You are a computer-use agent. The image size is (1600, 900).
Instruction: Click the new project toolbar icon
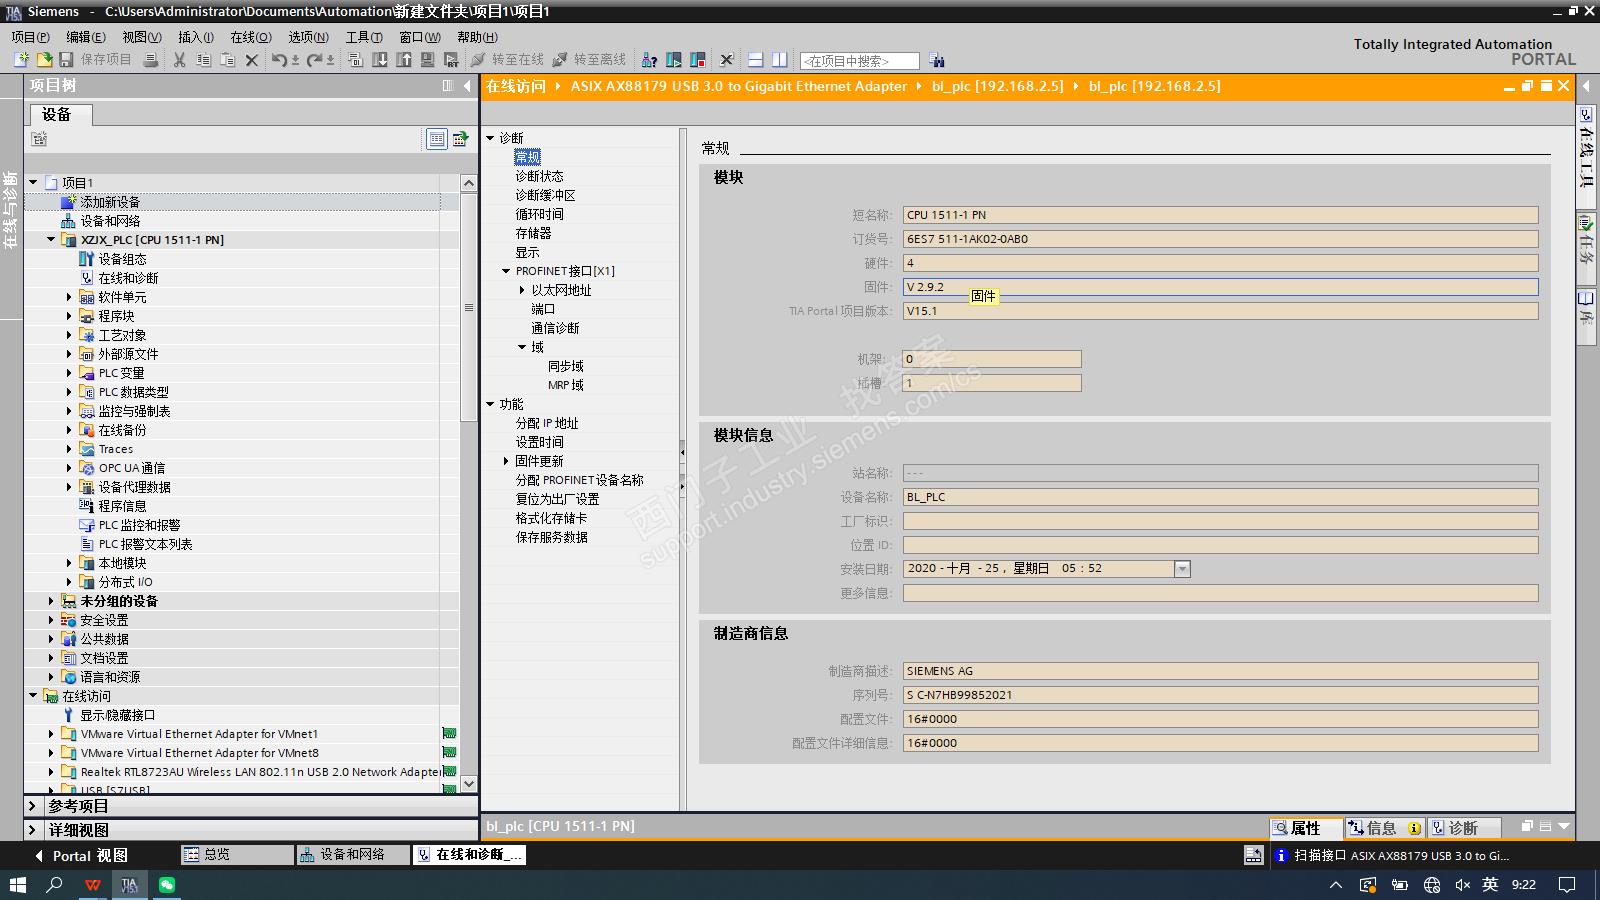(x=20, y=60)
